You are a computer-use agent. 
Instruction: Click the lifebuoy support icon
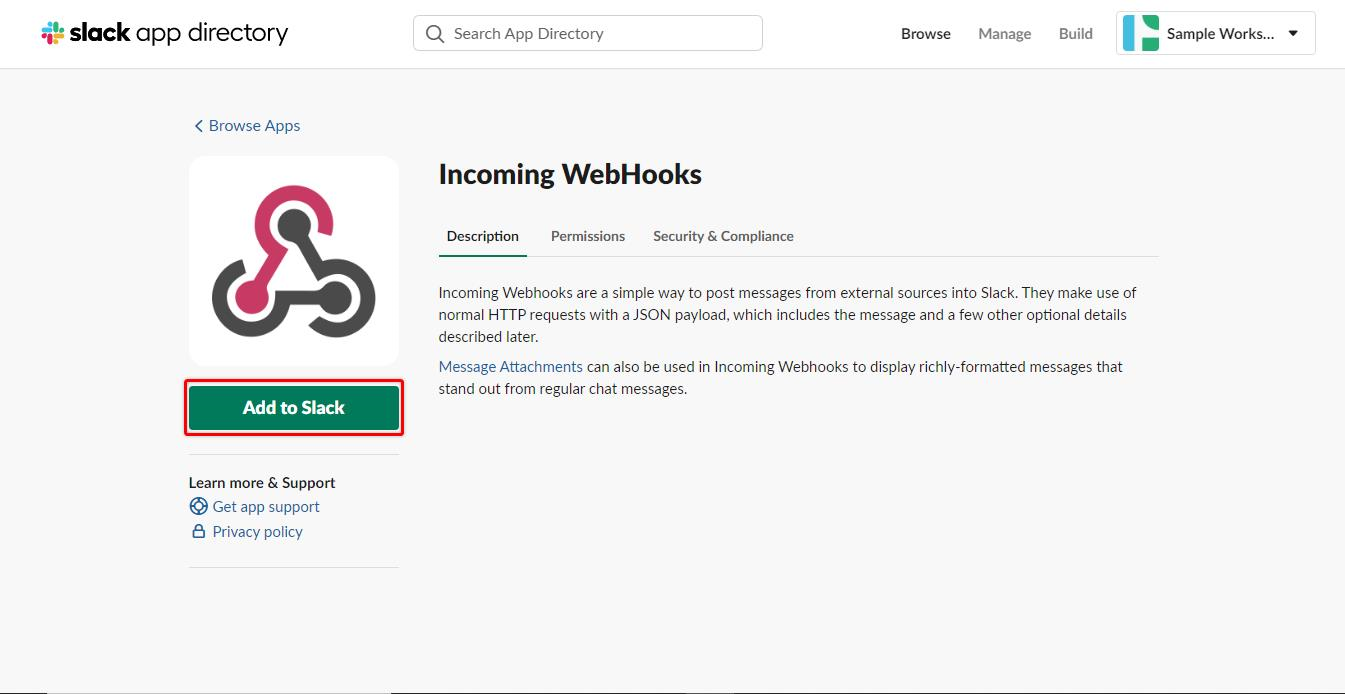[198, 506]
